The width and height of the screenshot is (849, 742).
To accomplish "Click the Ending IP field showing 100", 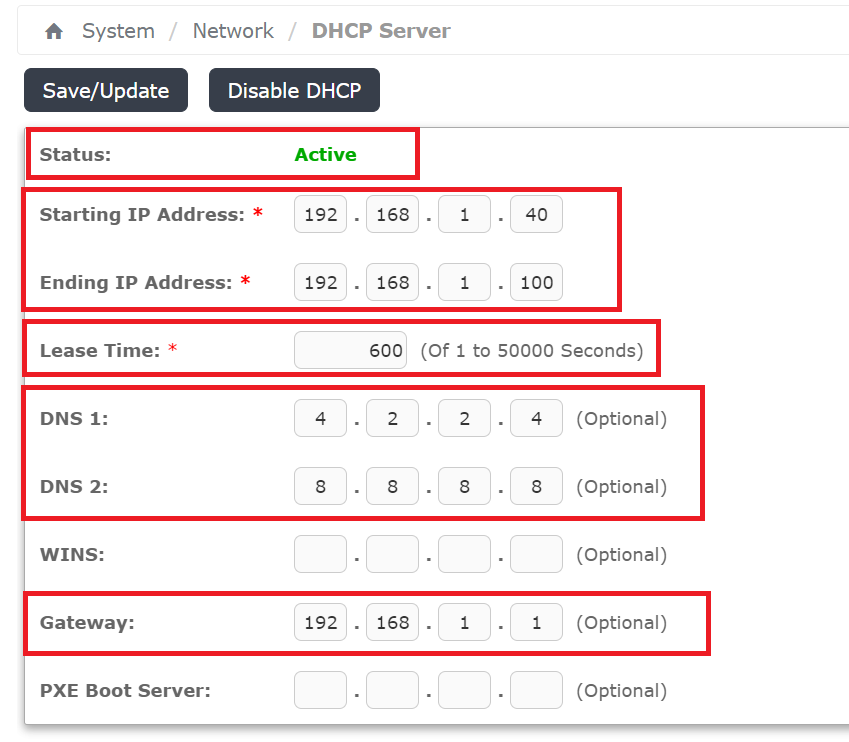I will tap(536, 282).
